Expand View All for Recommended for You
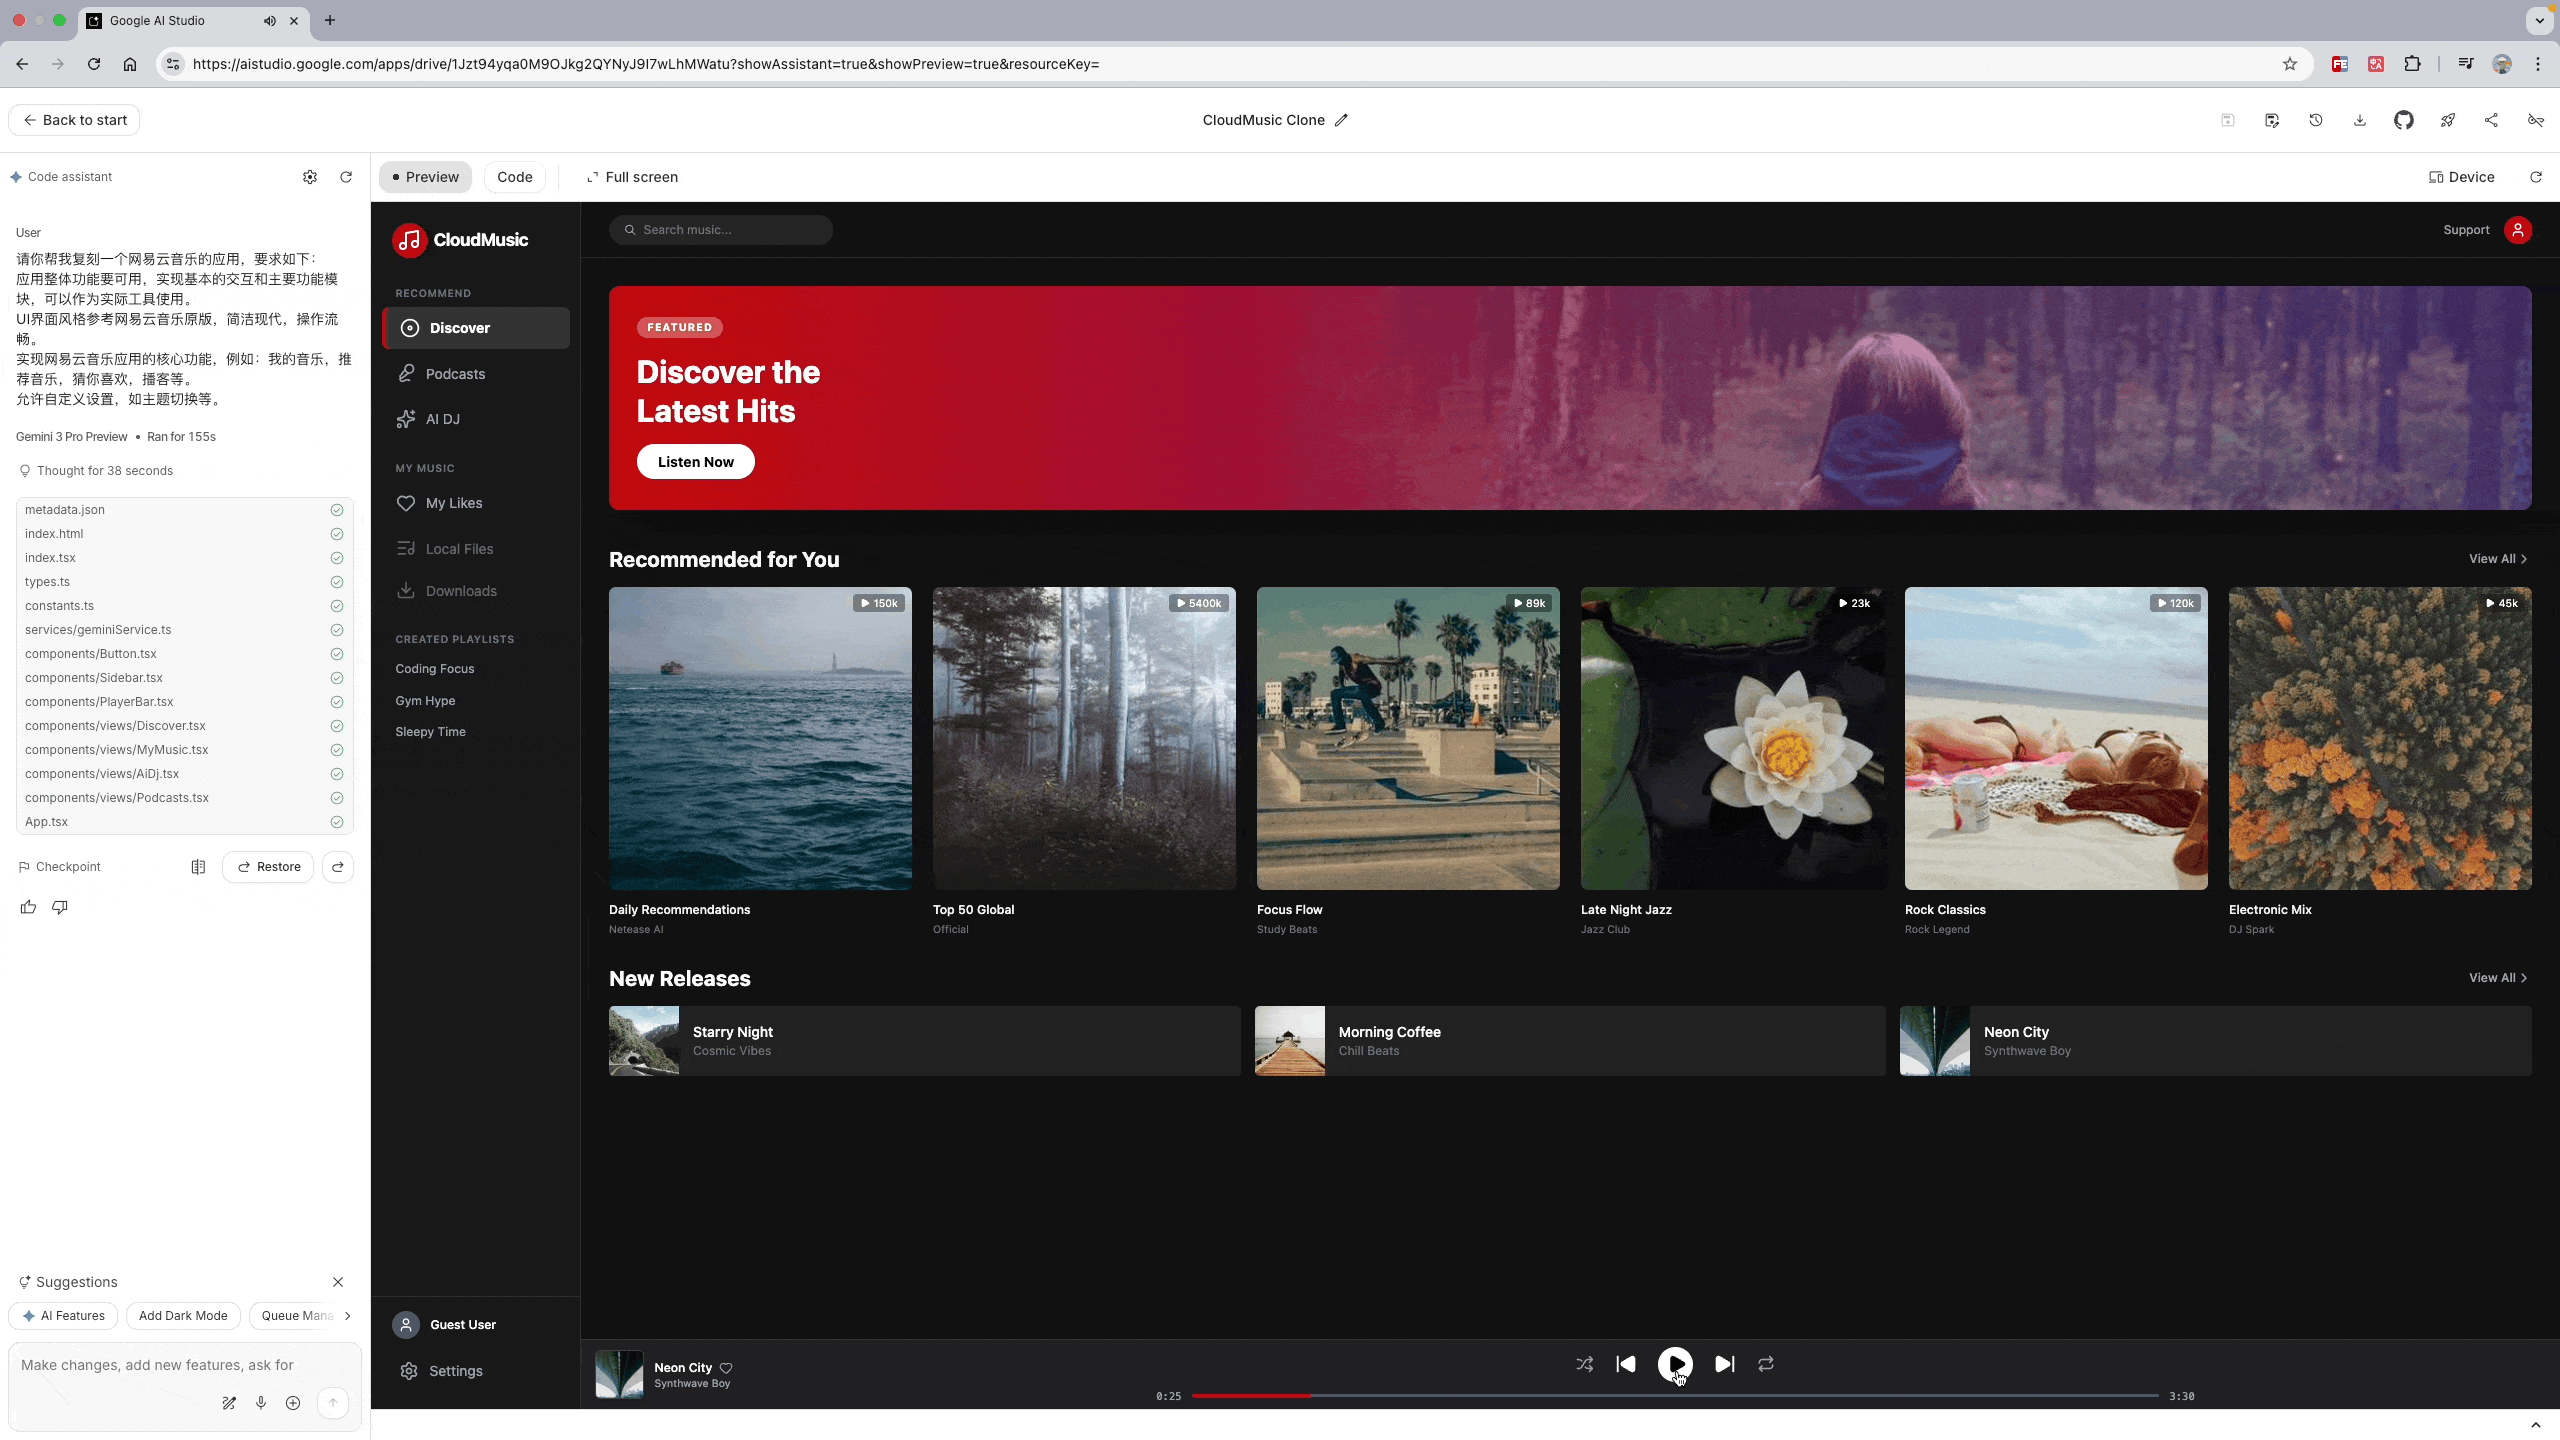 pos(2497,559)
